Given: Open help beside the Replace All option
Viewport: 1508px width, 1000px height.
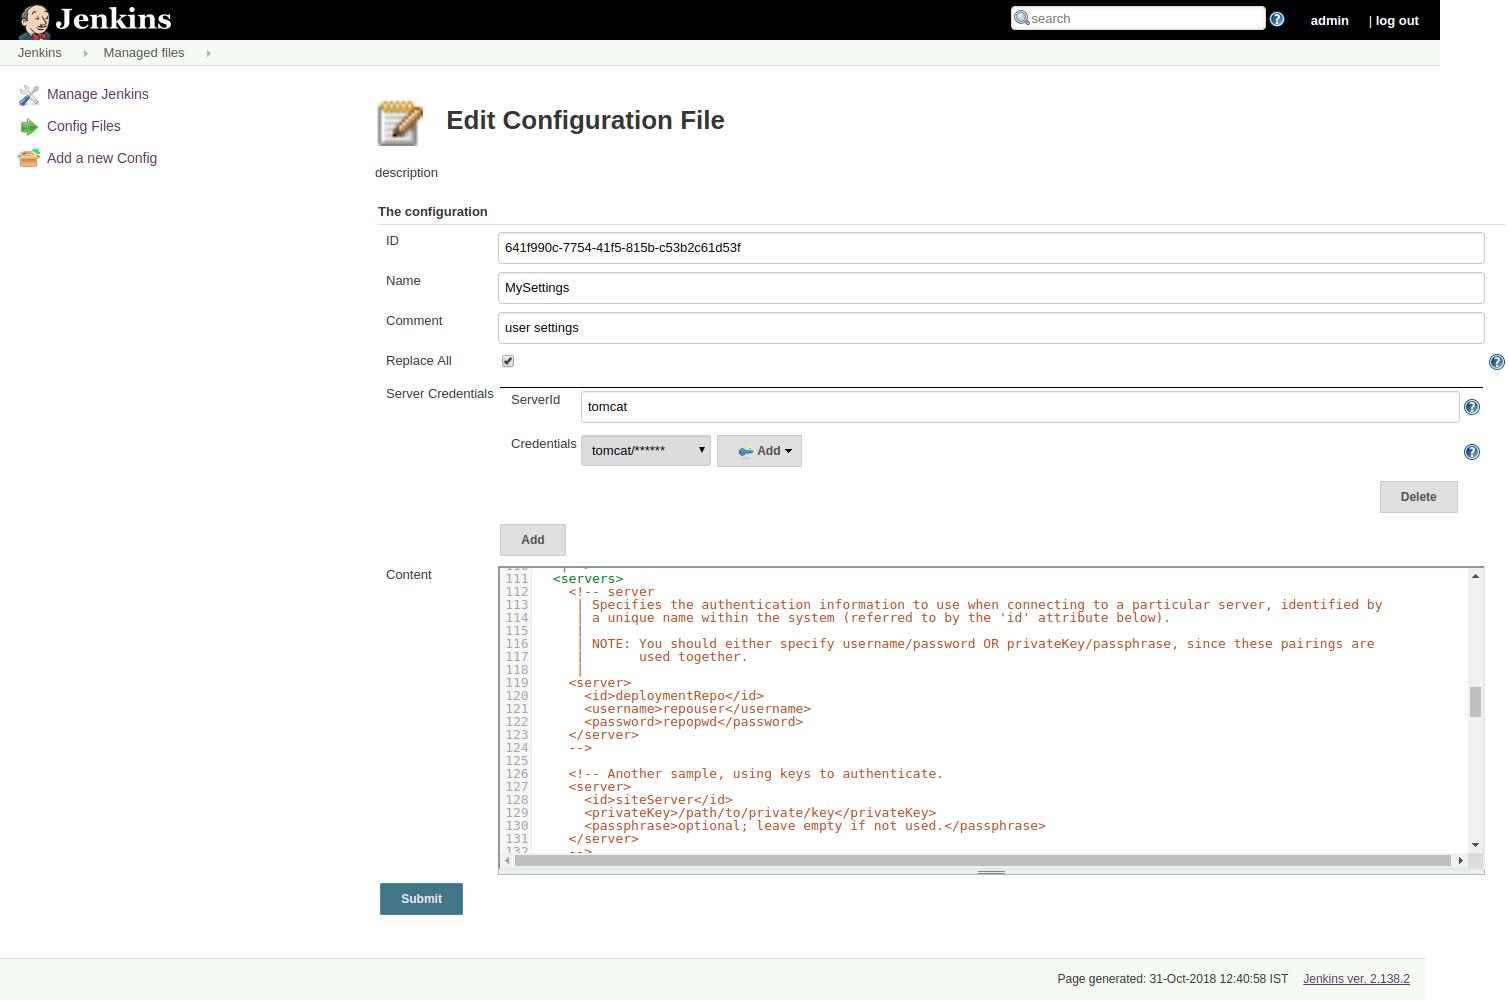Looking at the screenshot, I should tap(1497, 362).
